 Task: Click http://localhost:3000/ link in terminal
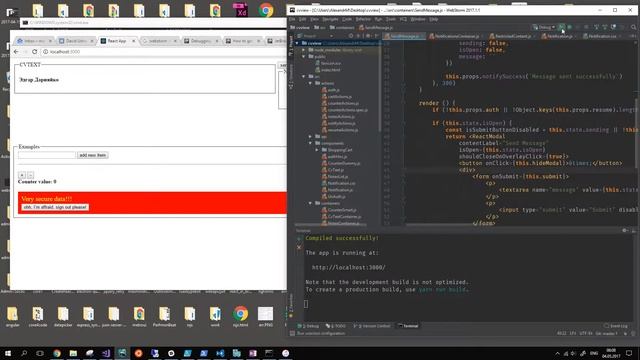pyautogui.click(x=349, y=268)
